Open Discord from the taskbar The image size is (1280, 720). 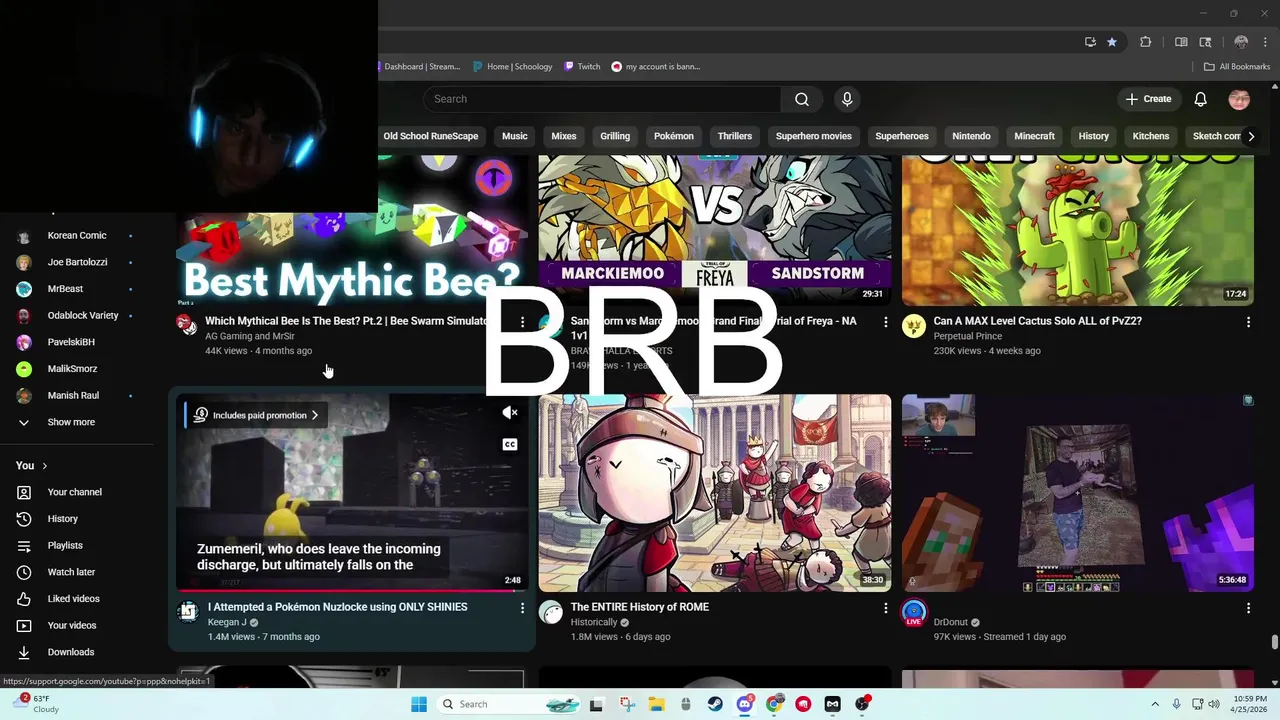point(744,704)
